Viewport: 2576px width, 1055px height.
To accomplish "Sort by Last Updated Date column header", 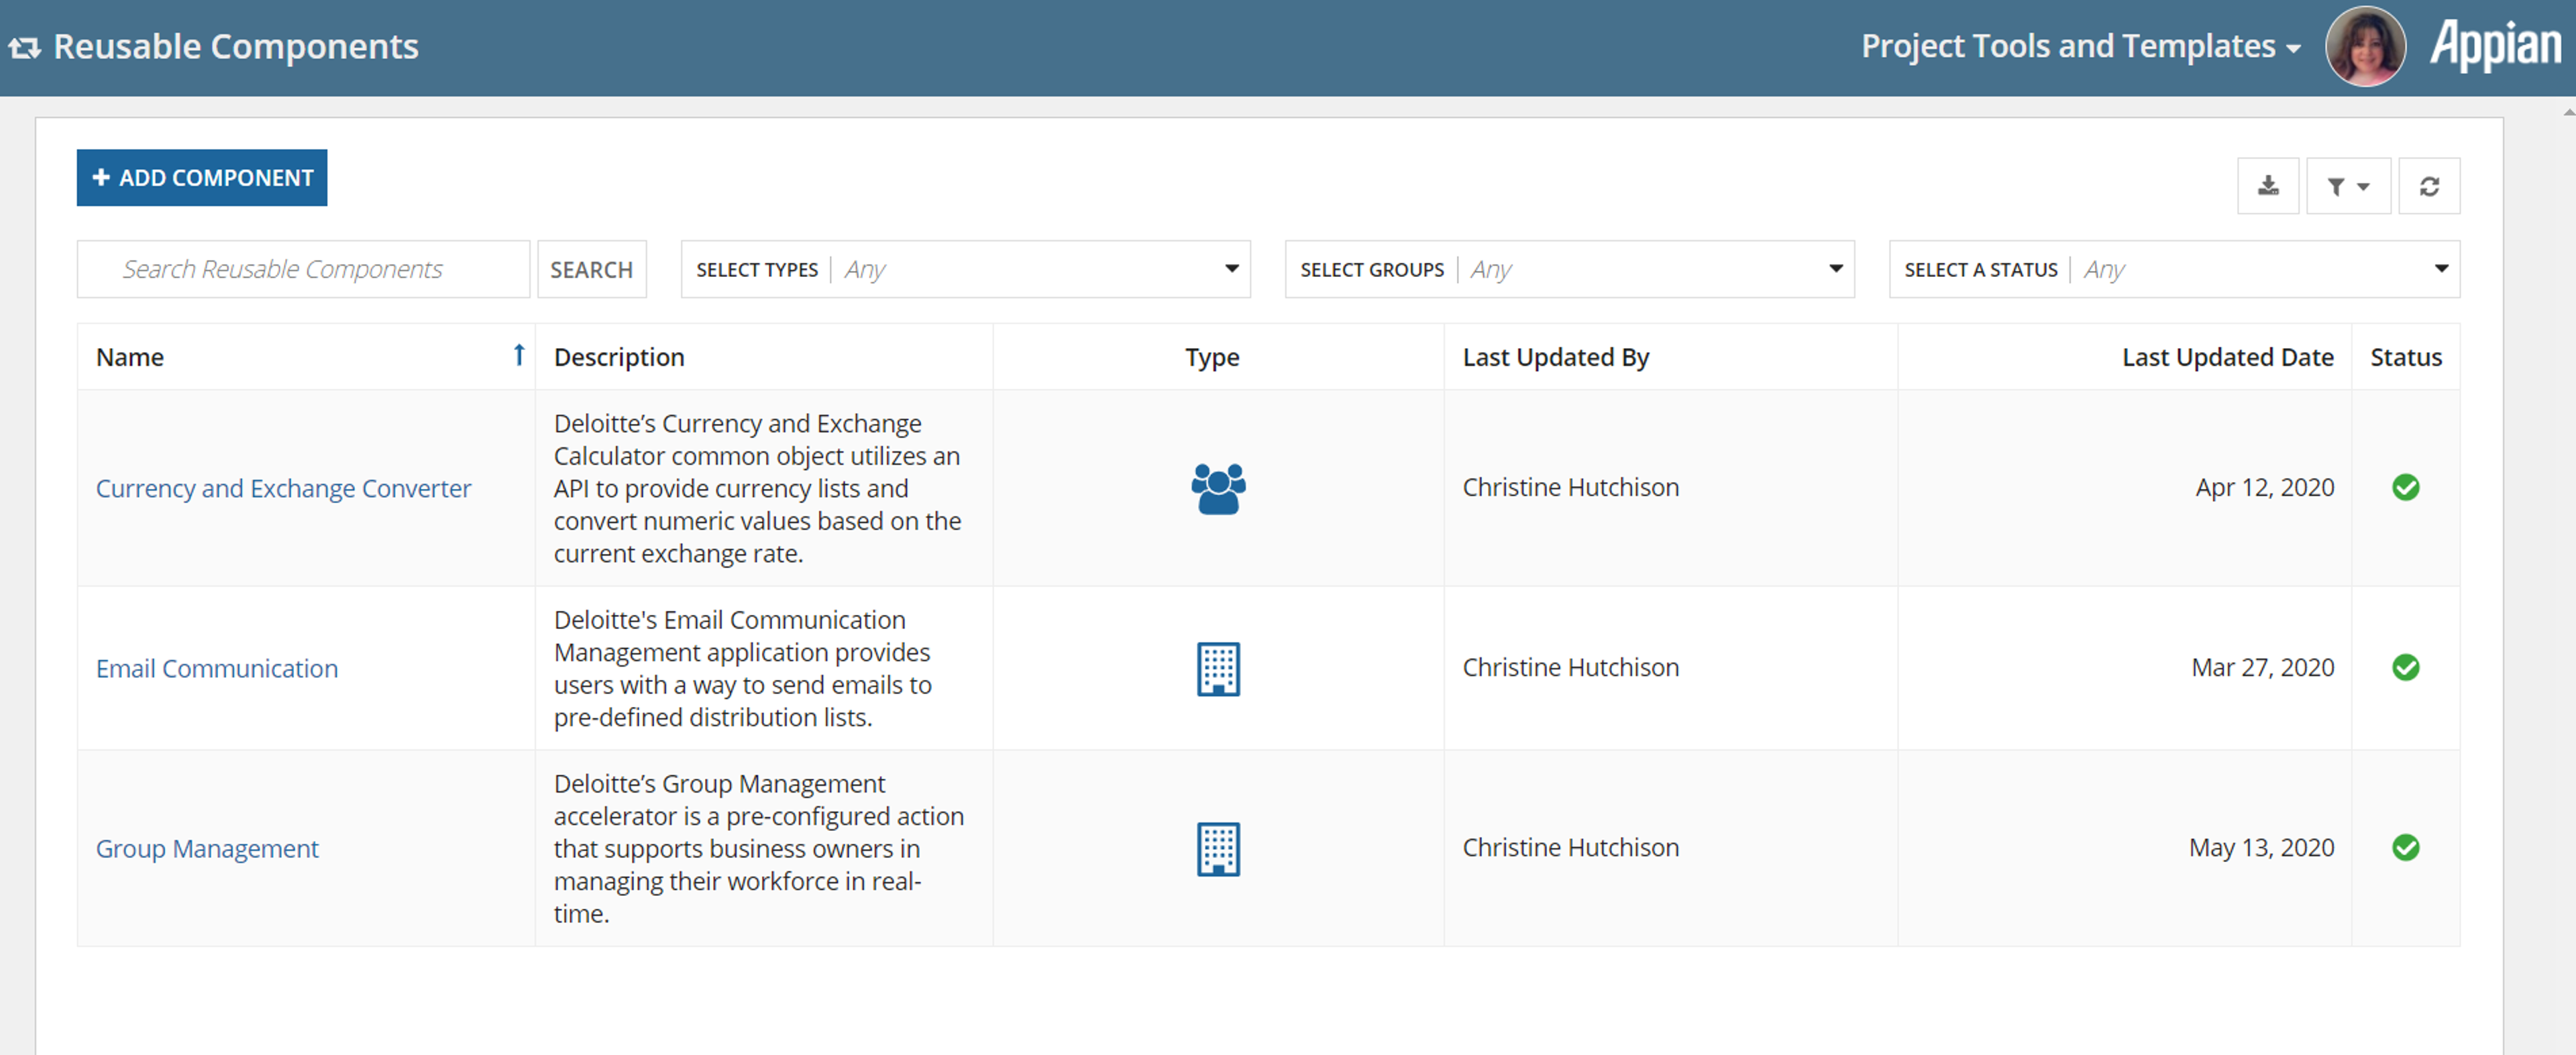I will pyautogui.click(x=2228, y=357).
